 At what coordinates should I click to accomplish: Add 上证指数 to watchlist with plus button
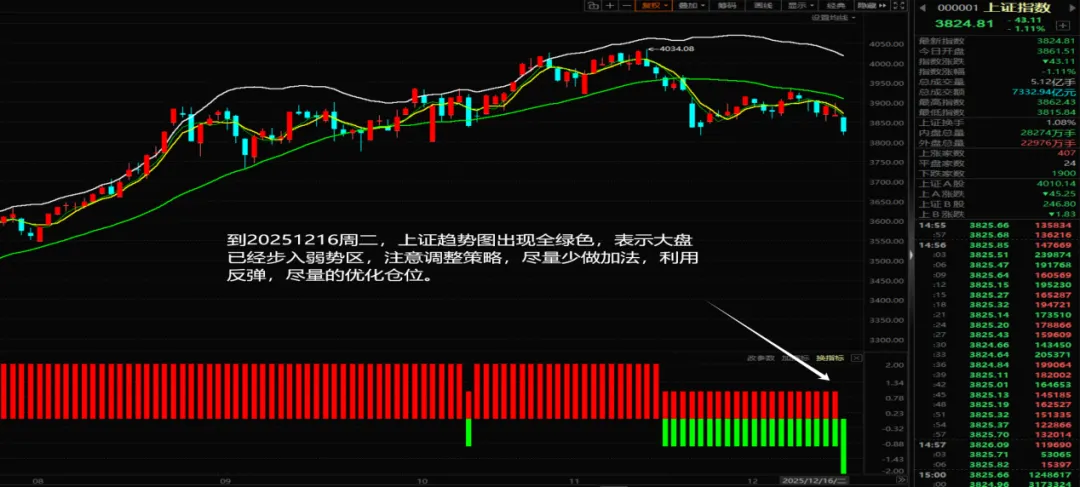click(x=1064, y=25)
